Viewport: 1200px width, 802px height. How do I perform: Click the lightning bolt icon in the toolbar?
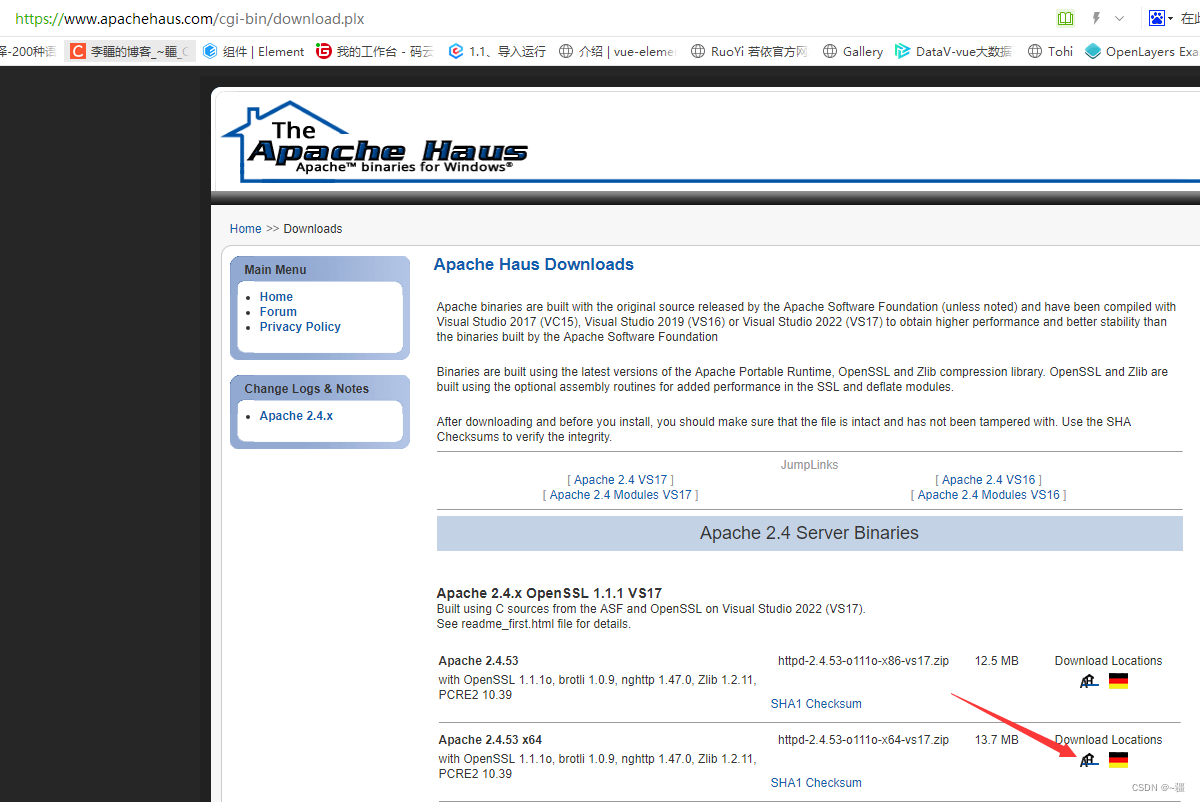pos(1095,17)
